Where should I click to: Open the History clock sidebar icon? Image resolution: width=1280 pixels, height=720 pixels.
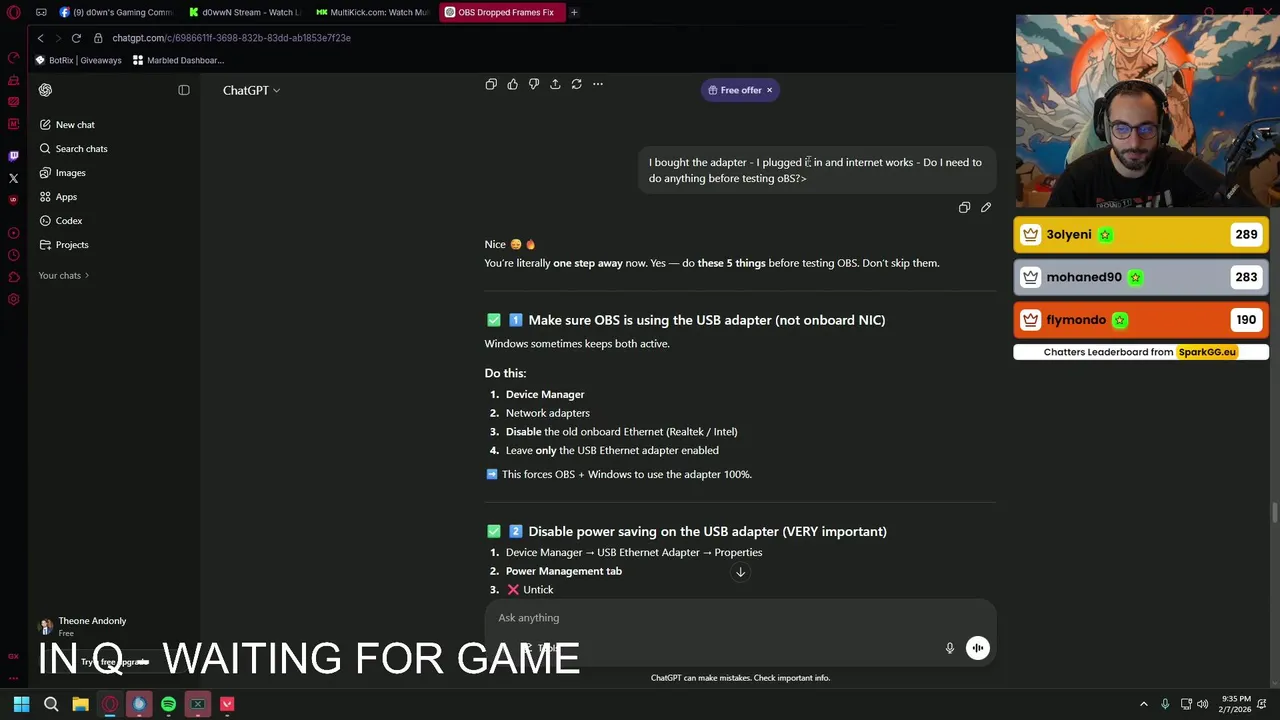tap(13, 255)
